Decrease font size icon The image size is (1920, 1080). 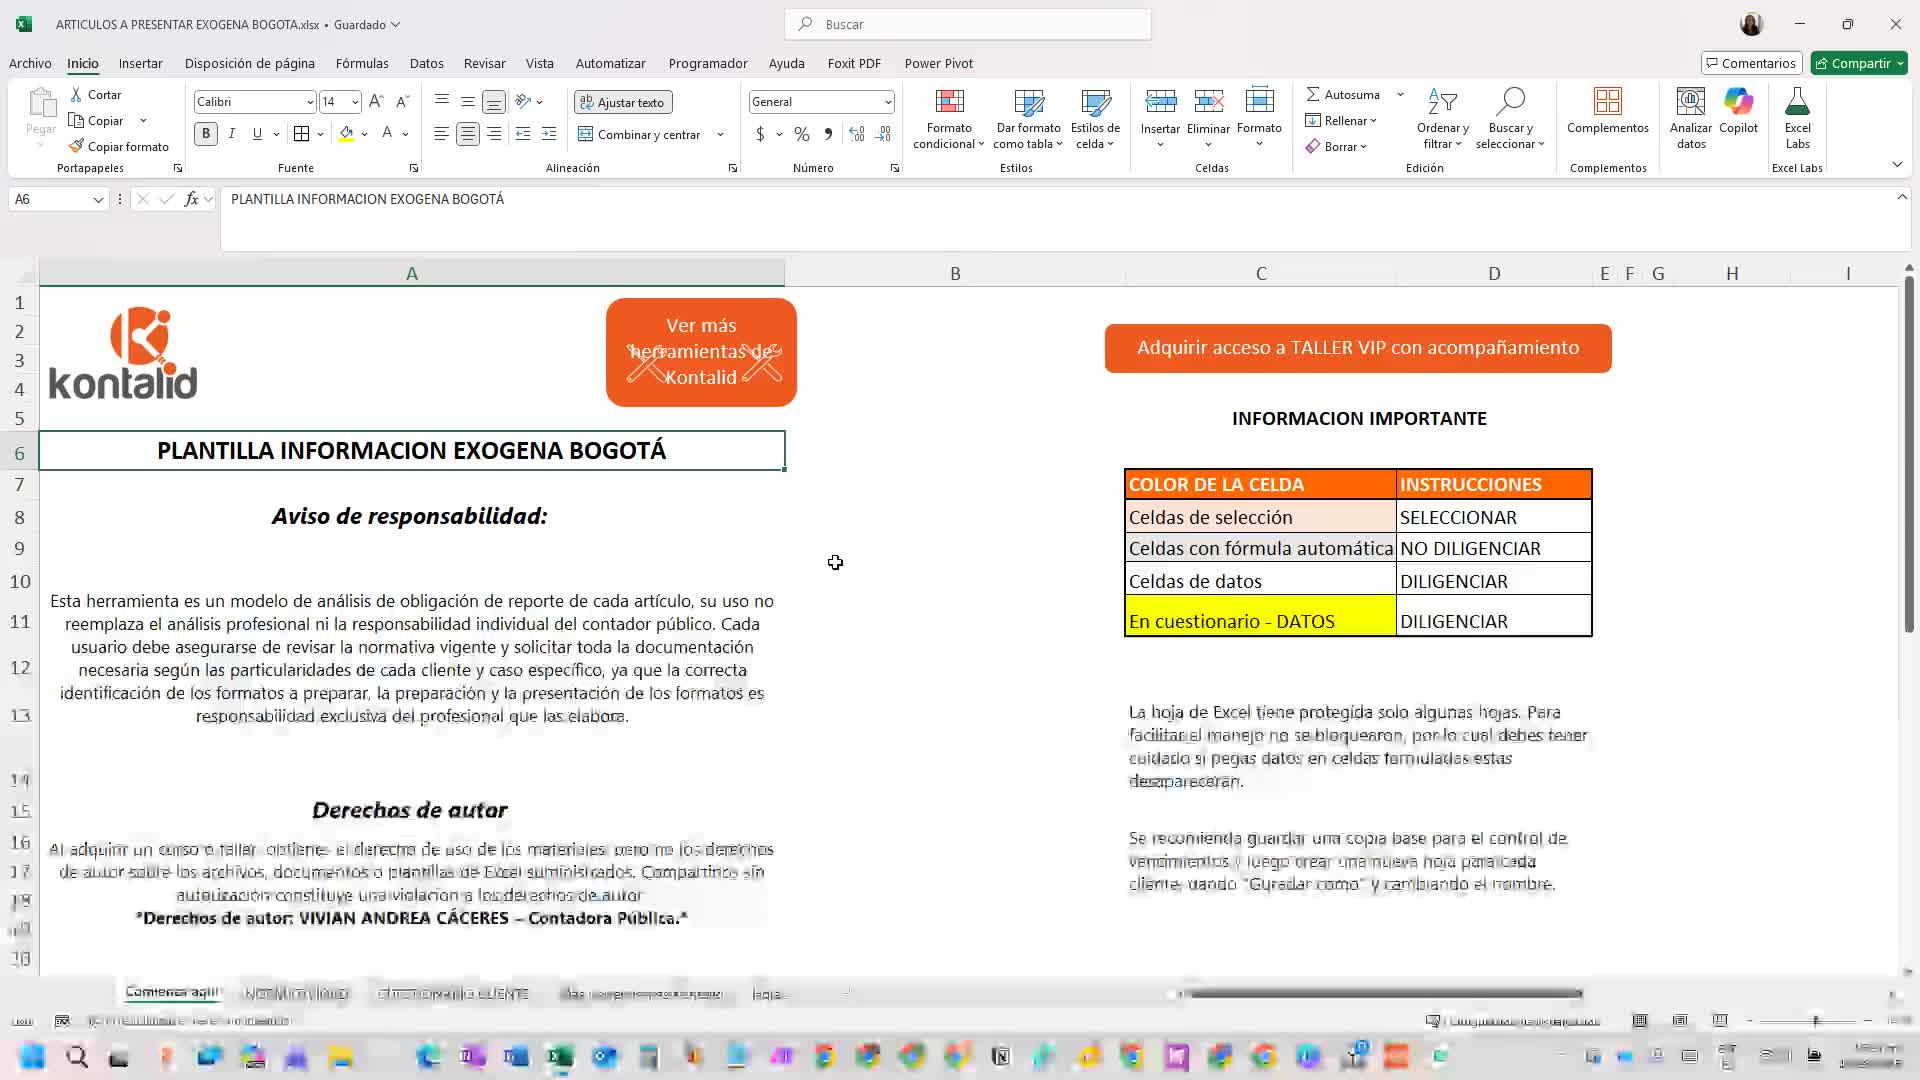click(403, 101)
